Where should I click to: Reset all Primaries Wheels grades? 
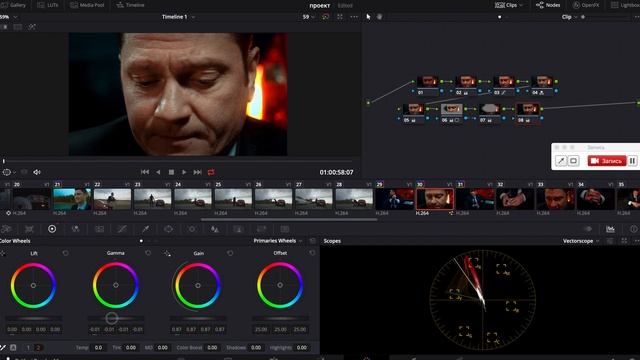[x=313, y=241]
